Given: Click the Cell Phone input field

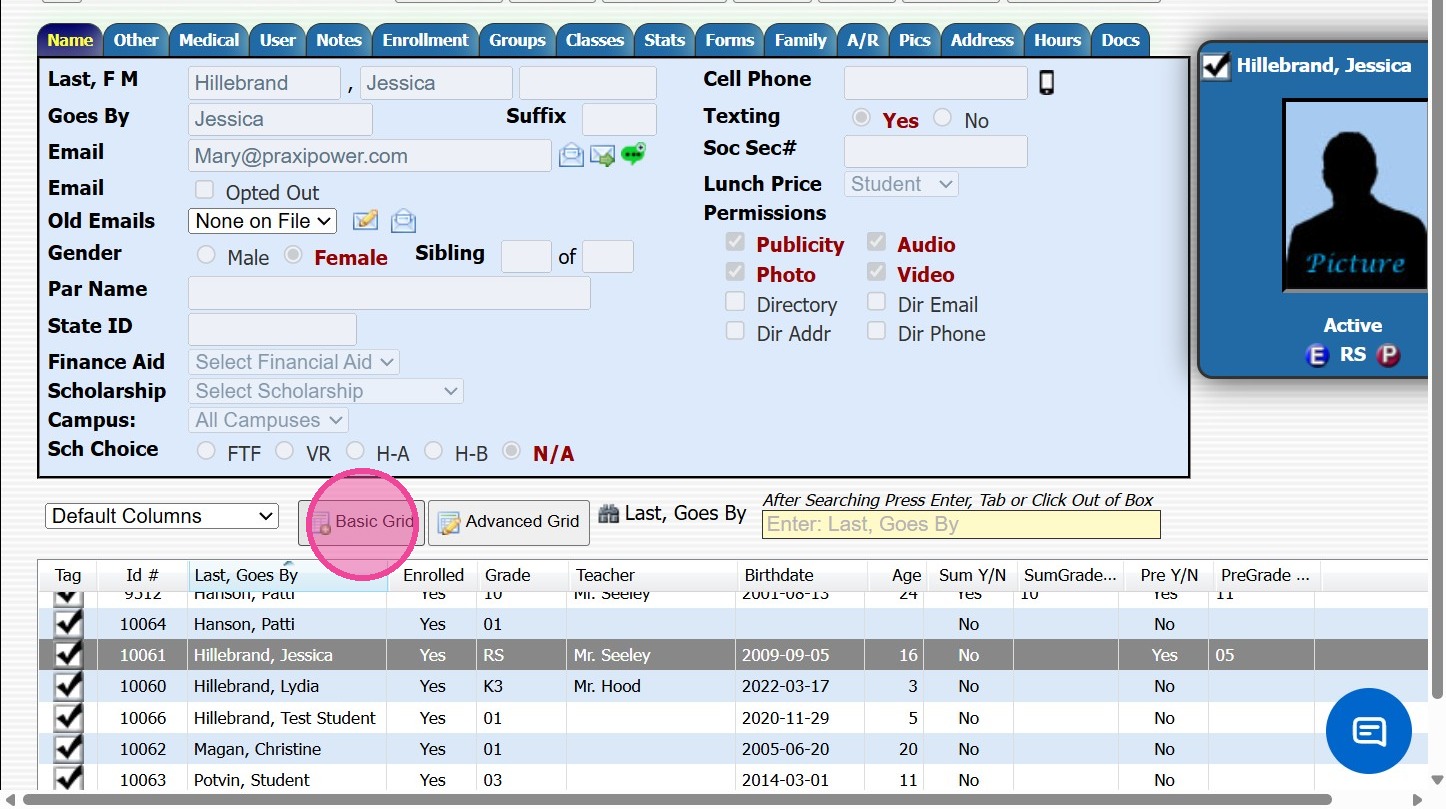Looking at the screenshot, I should coord(936,82).
